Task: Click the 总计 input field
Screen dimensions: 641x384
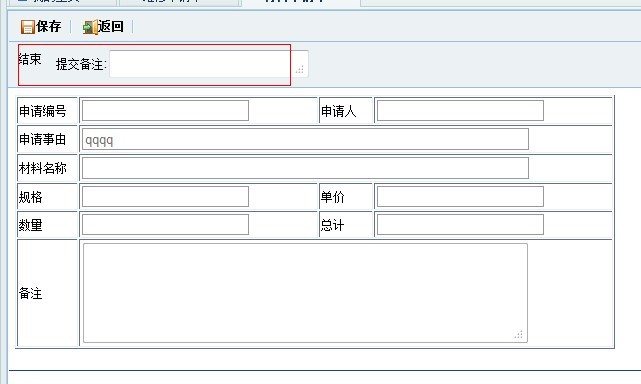Action: [460, 225]
